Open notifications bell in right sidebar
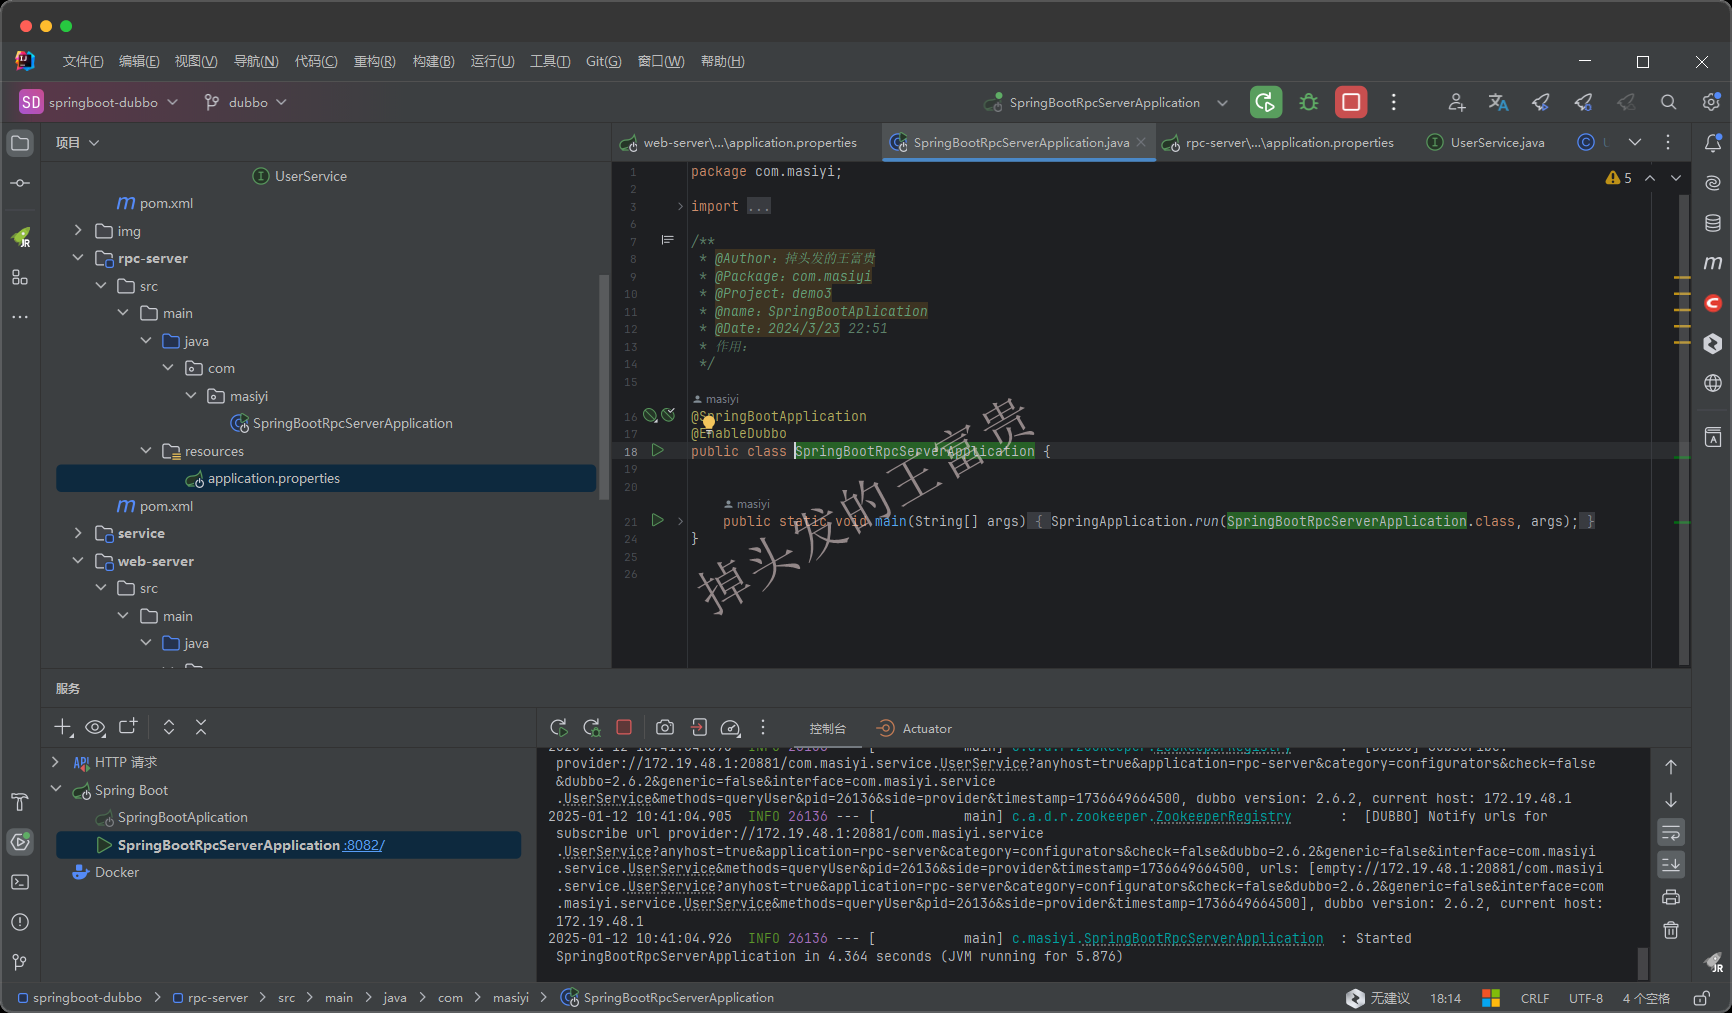Image resolution: width=1732 pixels, height=1013 pixels. [x=1713, y=143]
